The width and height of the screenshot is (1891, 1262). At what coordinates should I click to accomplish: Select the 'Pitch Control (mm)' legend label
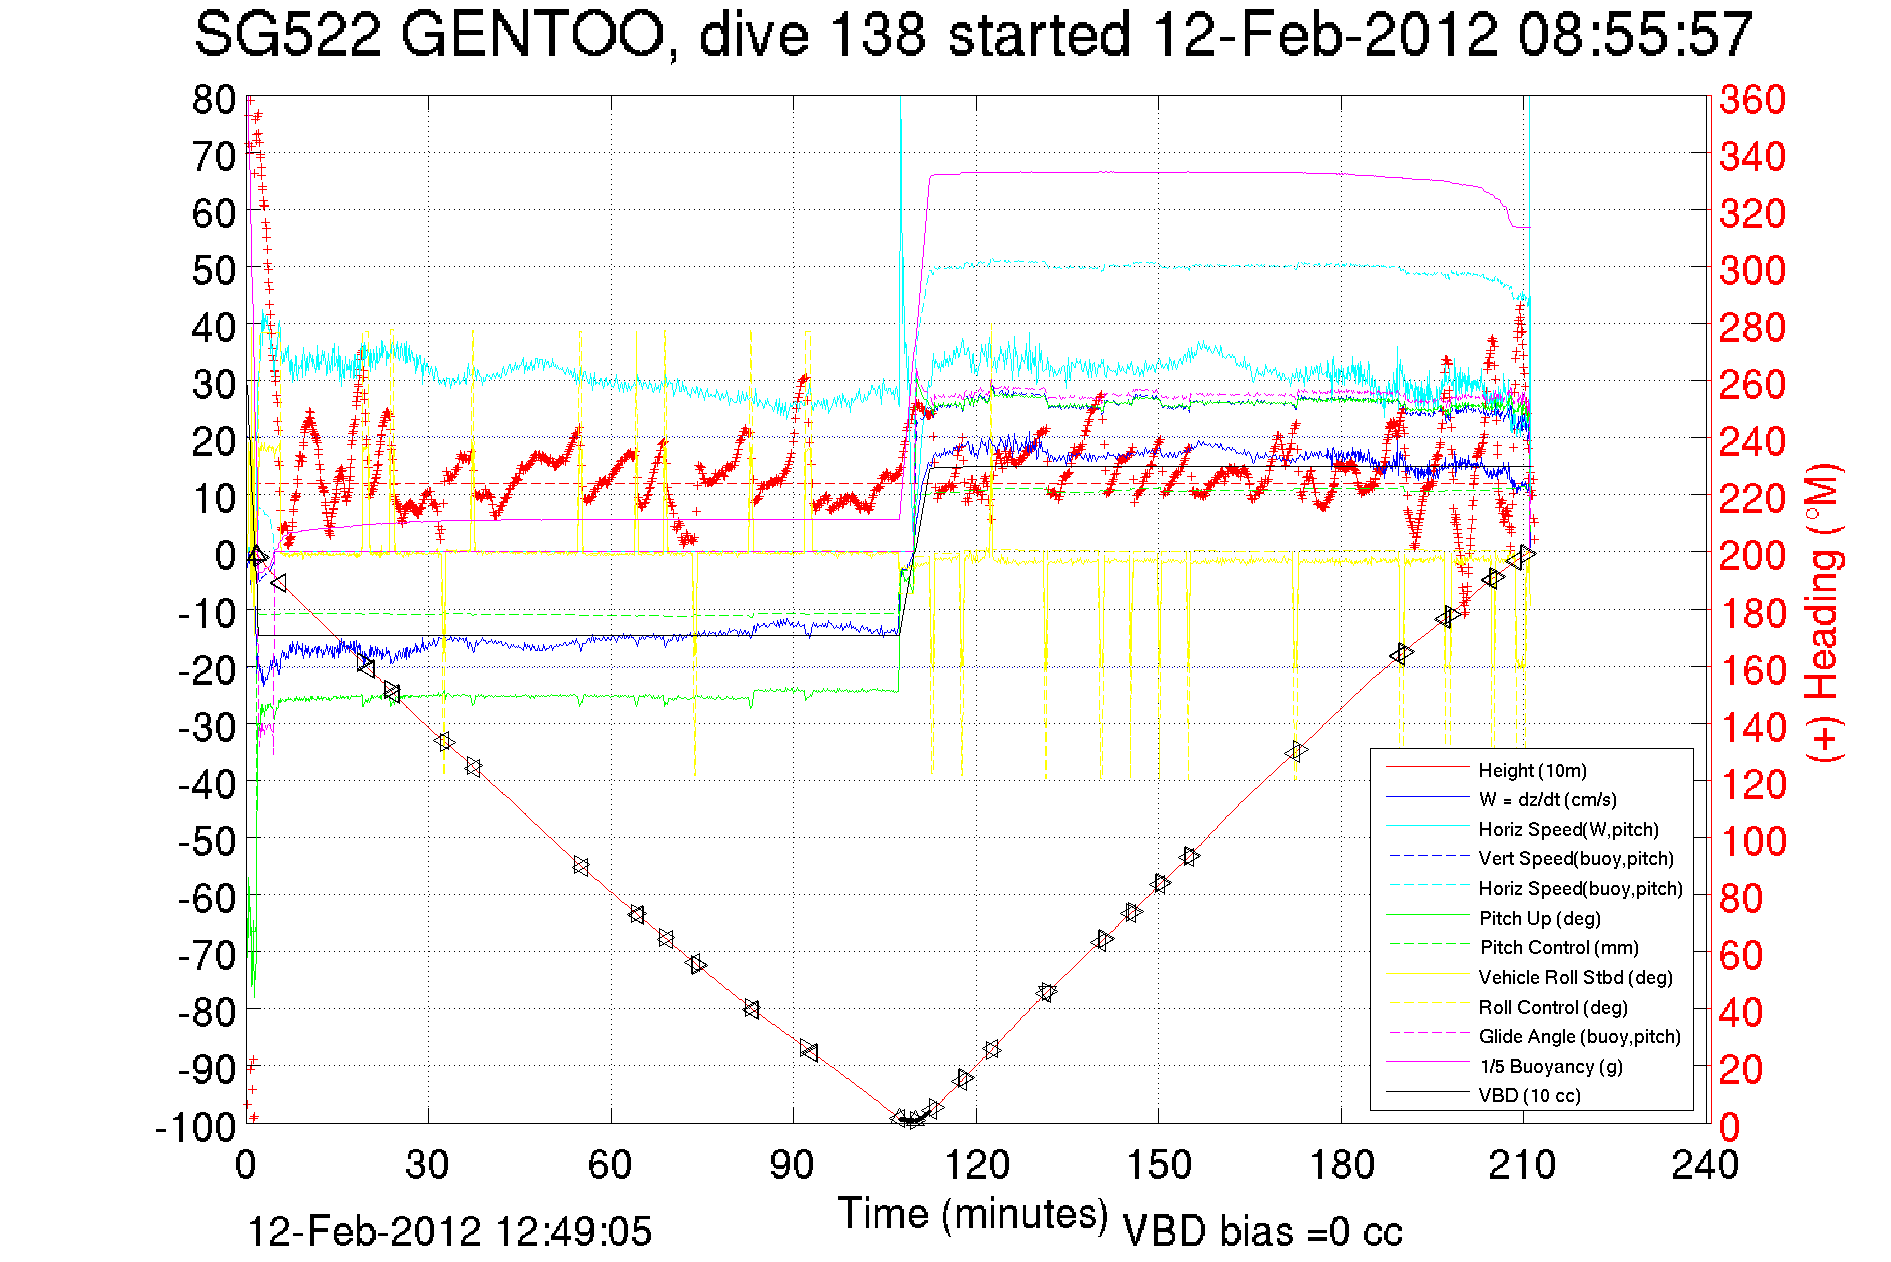tap(1559, 947)
